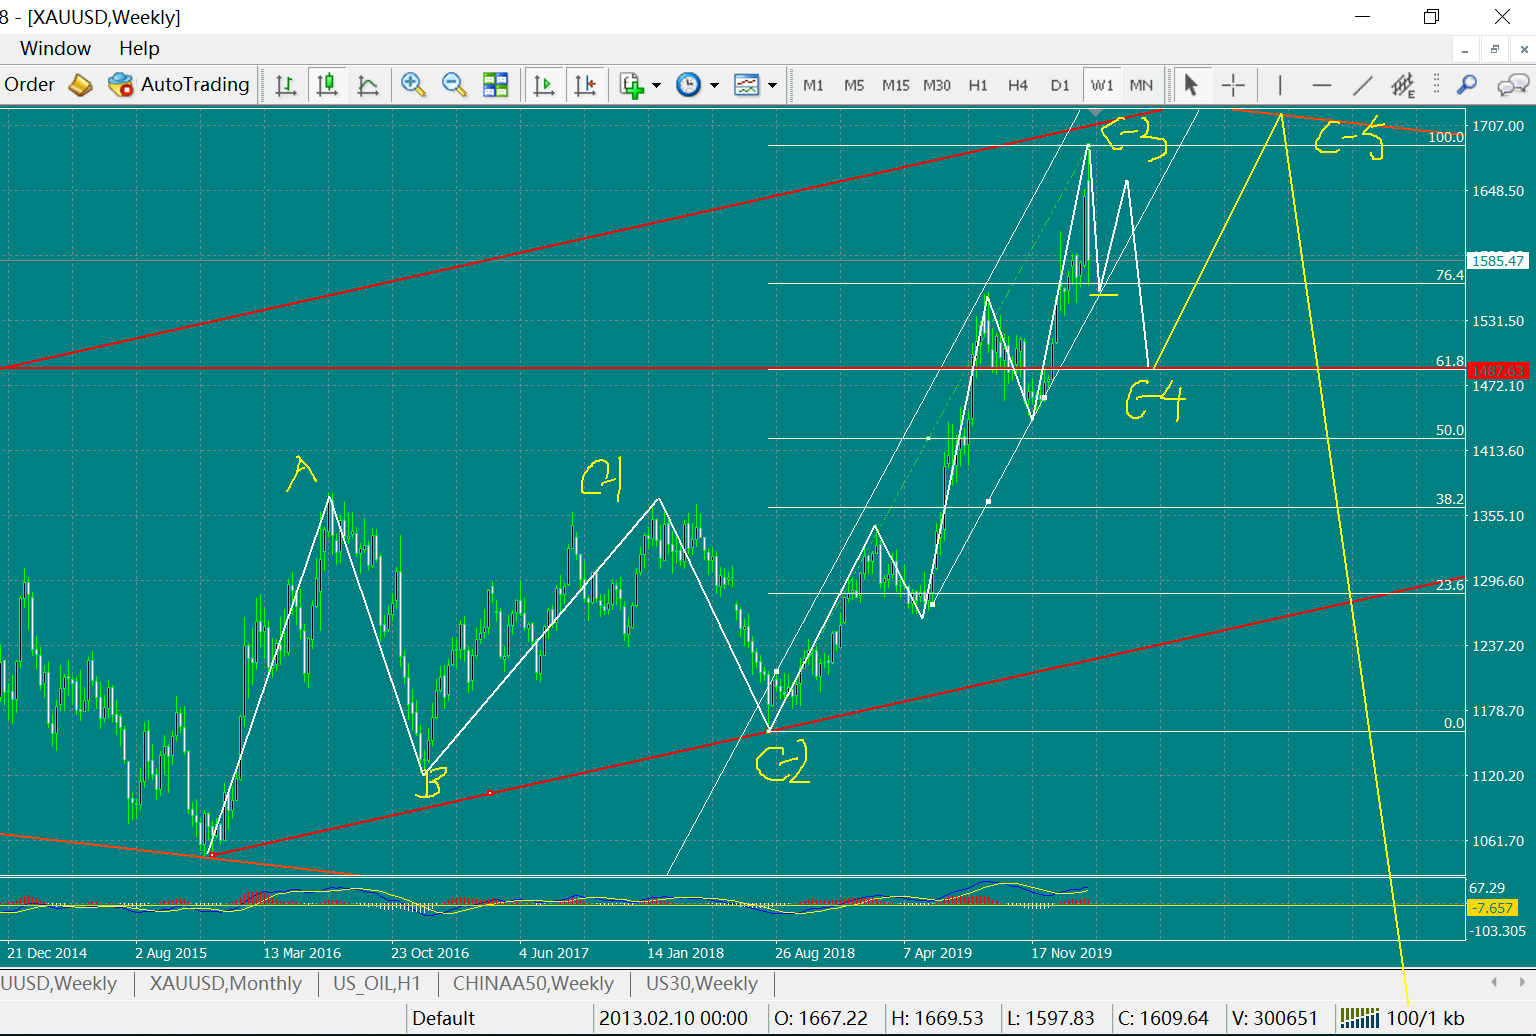
Task: Select the MN monthly timeframe
Action: (x=1141, y=85)
